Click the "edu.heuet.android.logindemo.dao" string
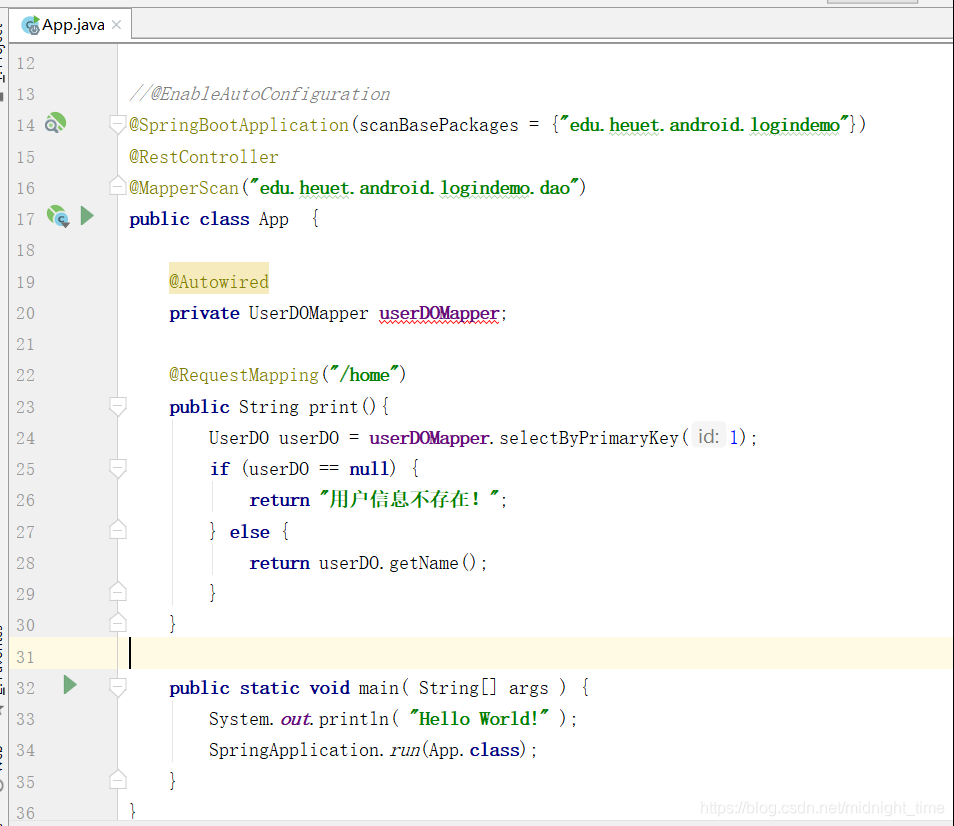The height and width of the screenshot is (826, 954). click(x=415, y=188)
